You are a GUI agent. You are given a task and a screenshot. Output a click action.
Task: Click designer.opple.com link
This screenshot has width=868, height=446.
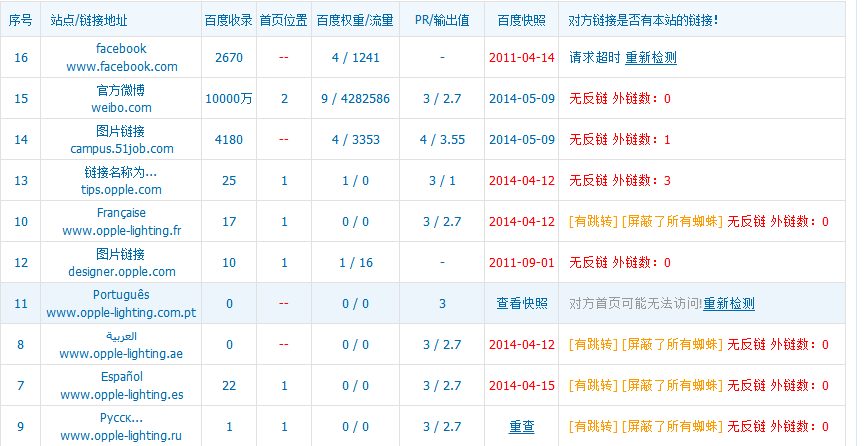point(121,272)
